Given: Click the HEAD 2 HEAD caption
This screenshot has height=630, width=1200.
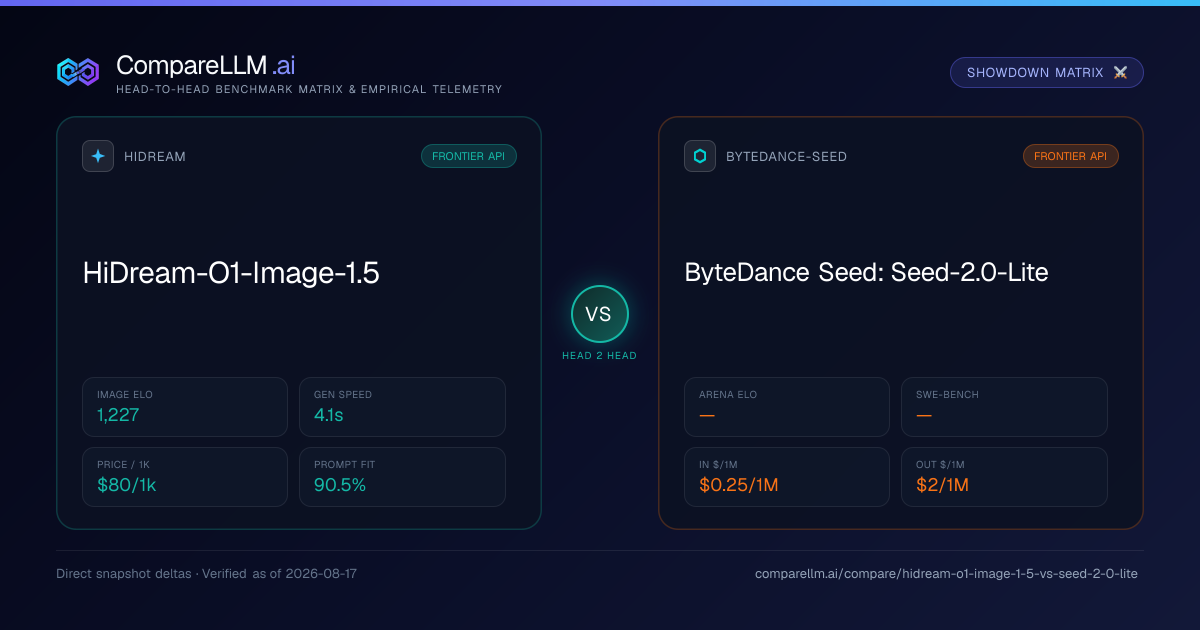Looking at the screenshot, I should coord(599,356).
